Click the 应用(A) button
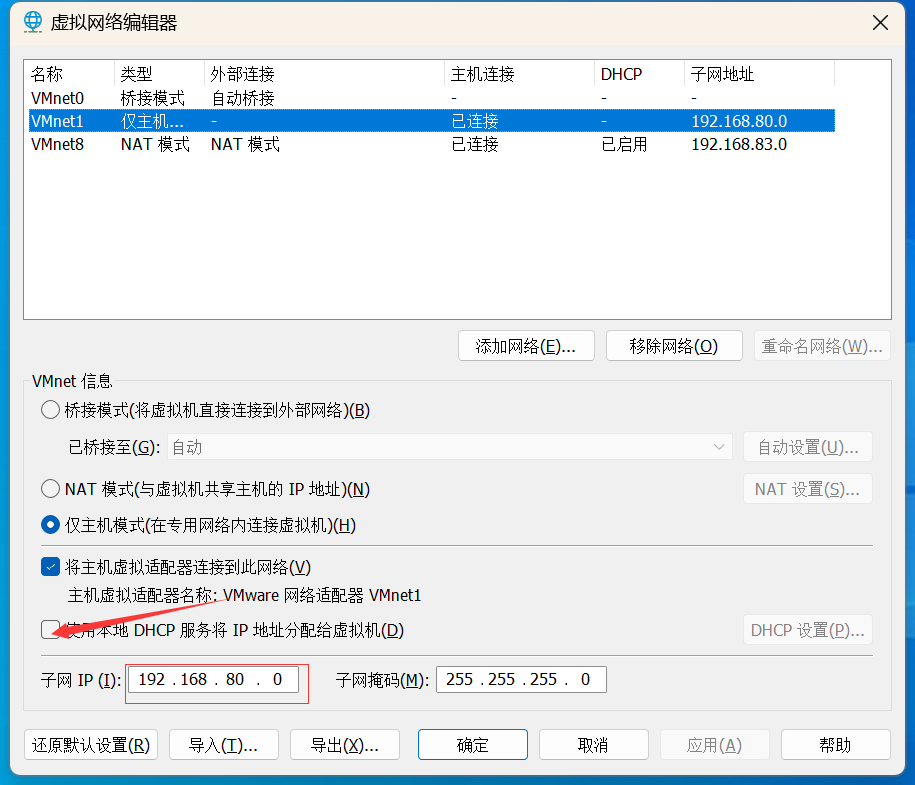This screenshot has height=785, width=915. coord(714,745)
